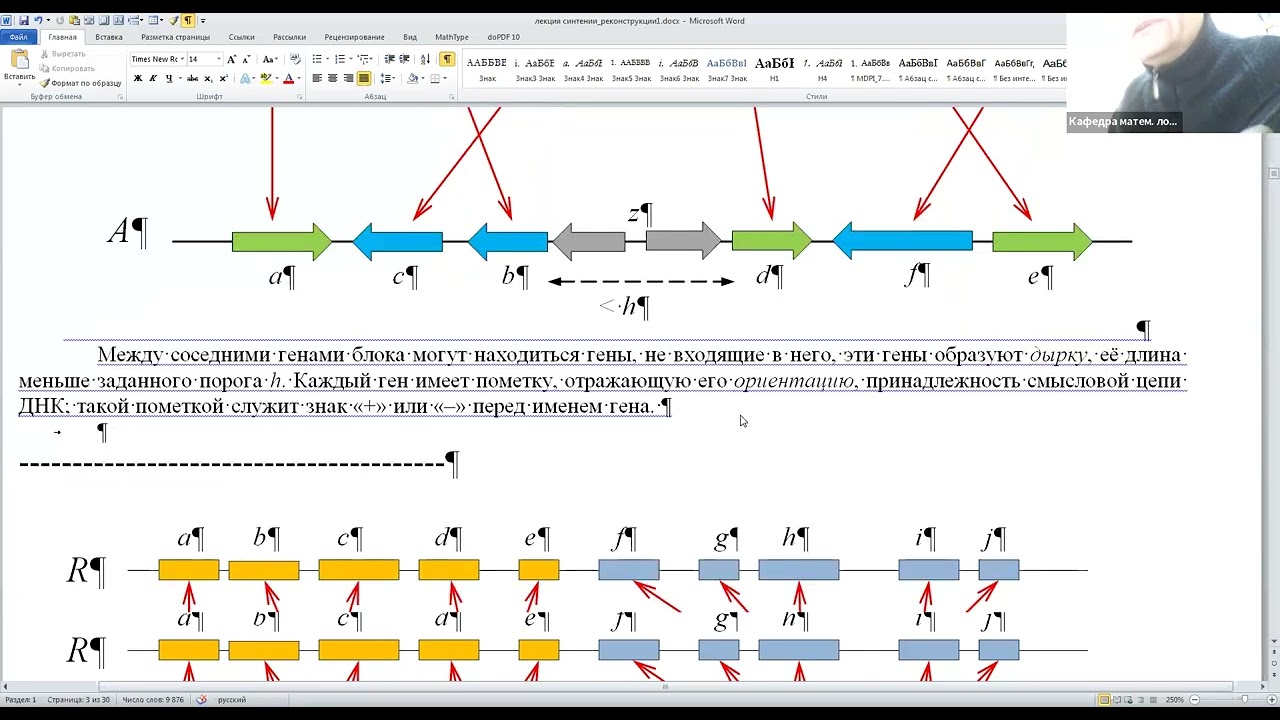Open font name combo box
The width and height of the screenshot is (1280, 720).
click(158, 59)
